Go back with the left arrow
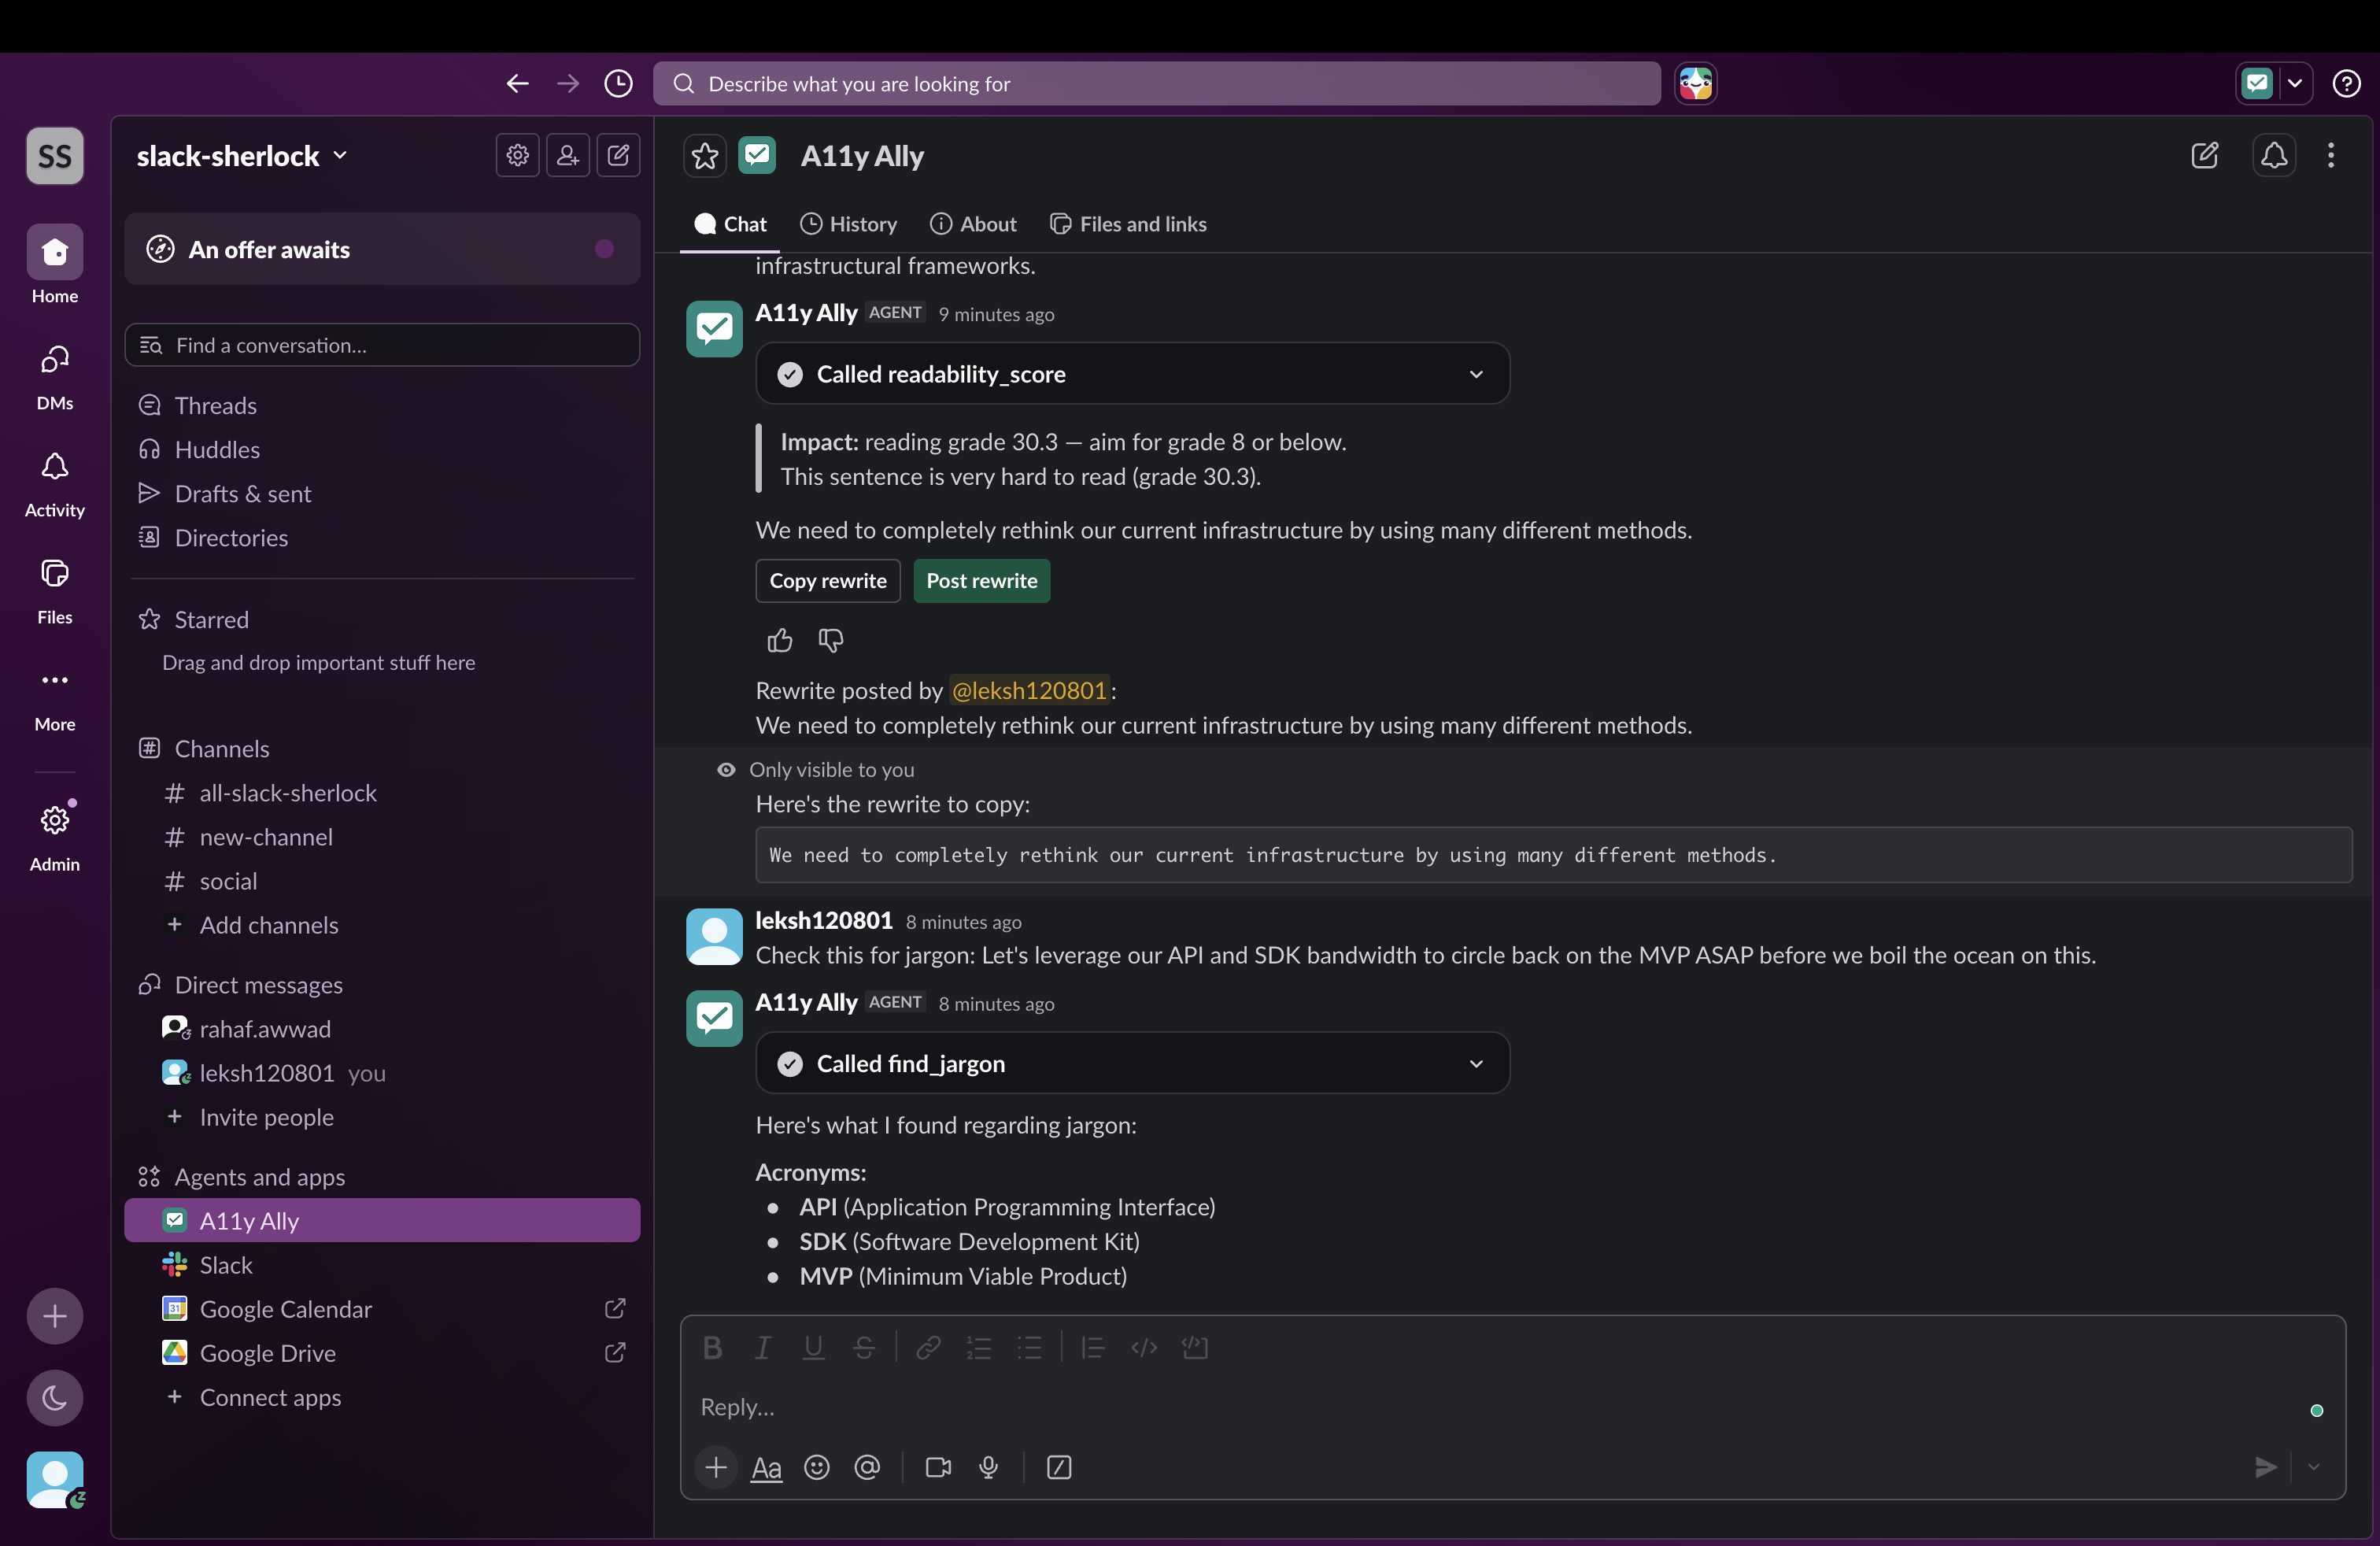The height and width of the screenshot is (1546, 2380). click(x=517, y=84)
